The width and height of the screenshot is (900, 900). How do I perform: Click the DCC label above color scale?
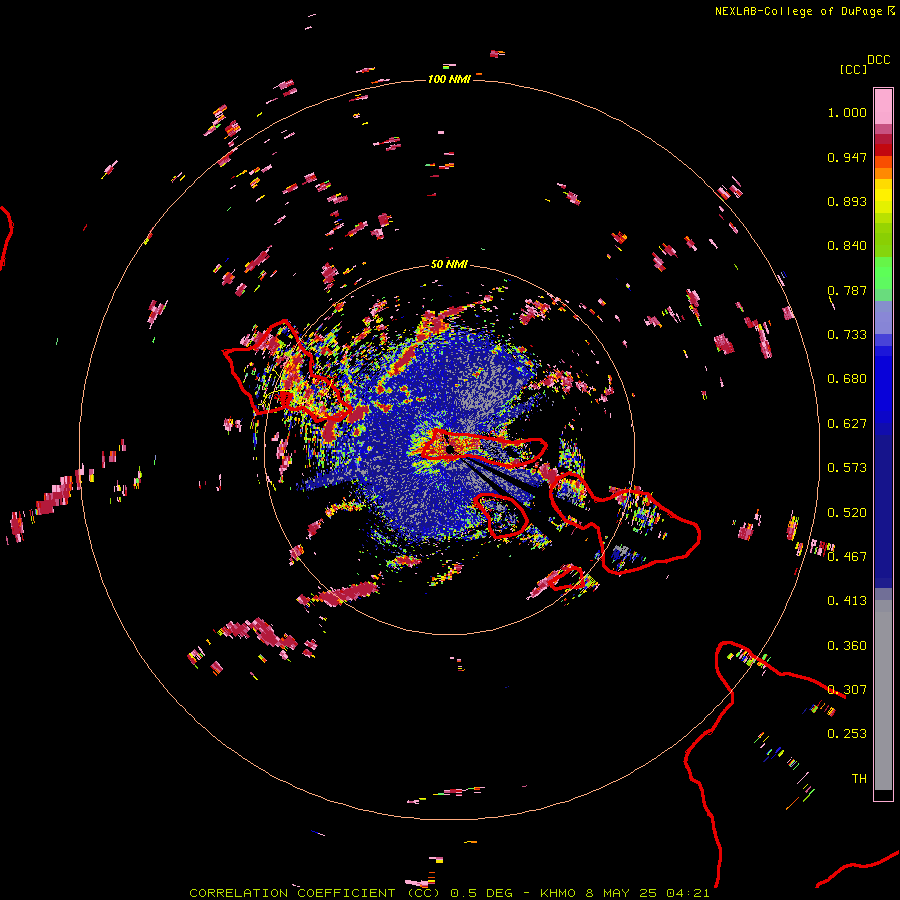pos(879,60)
